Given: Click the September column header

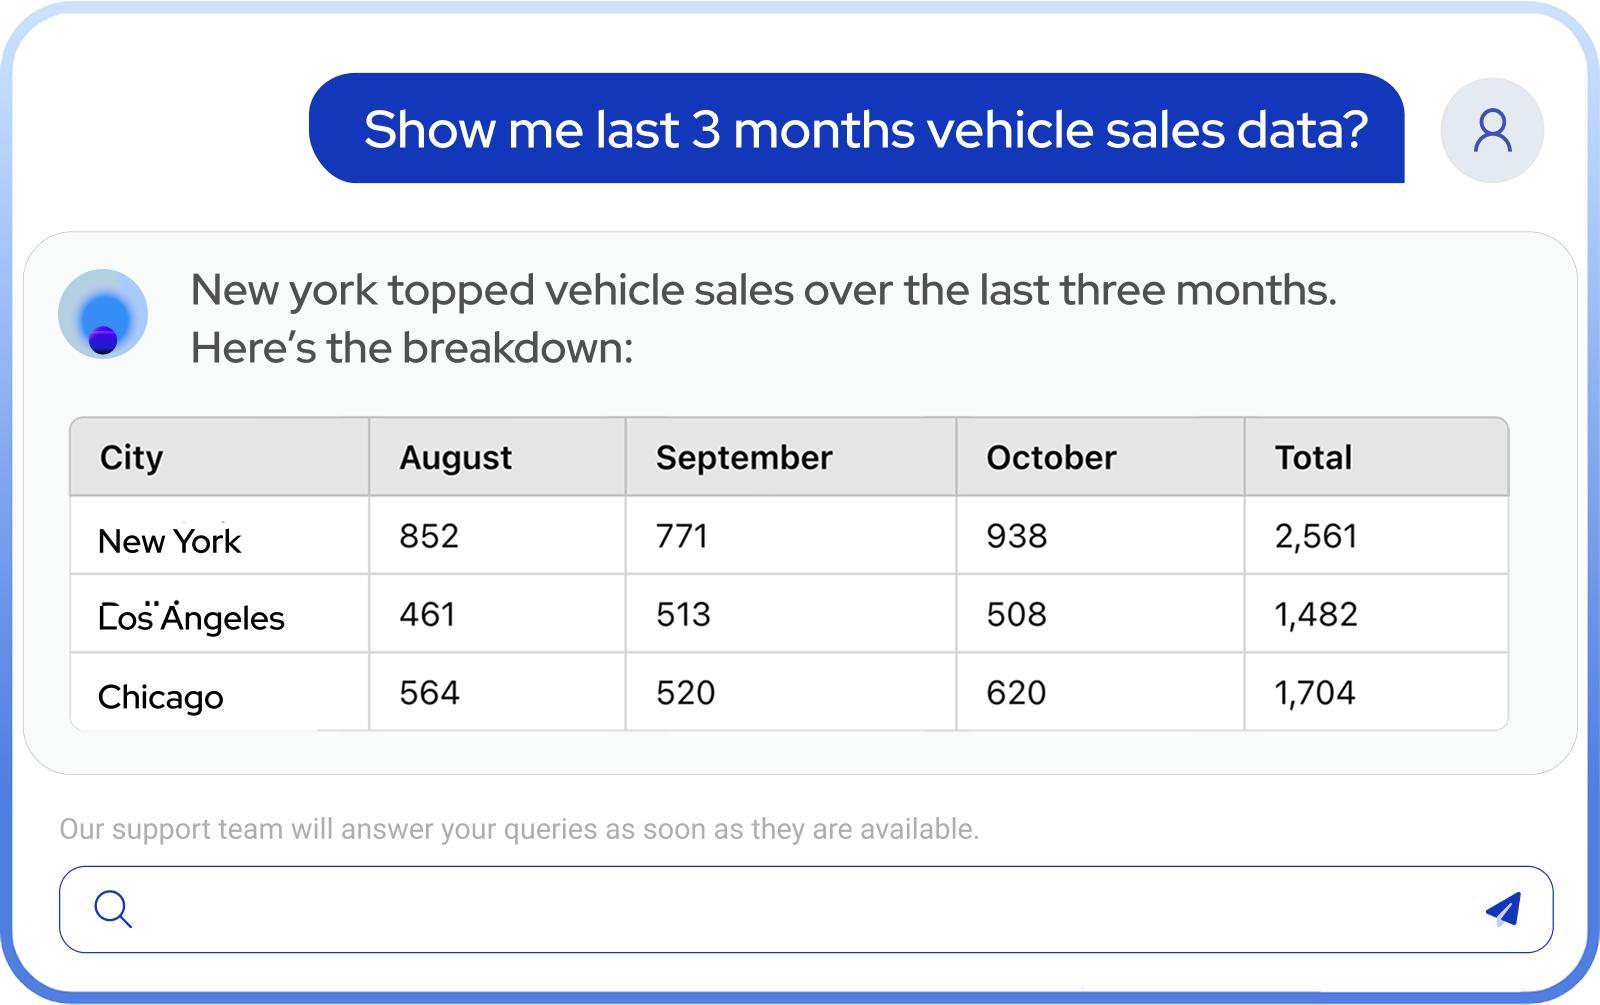Looking at the screenshot, I should click(x=743, y=457).
